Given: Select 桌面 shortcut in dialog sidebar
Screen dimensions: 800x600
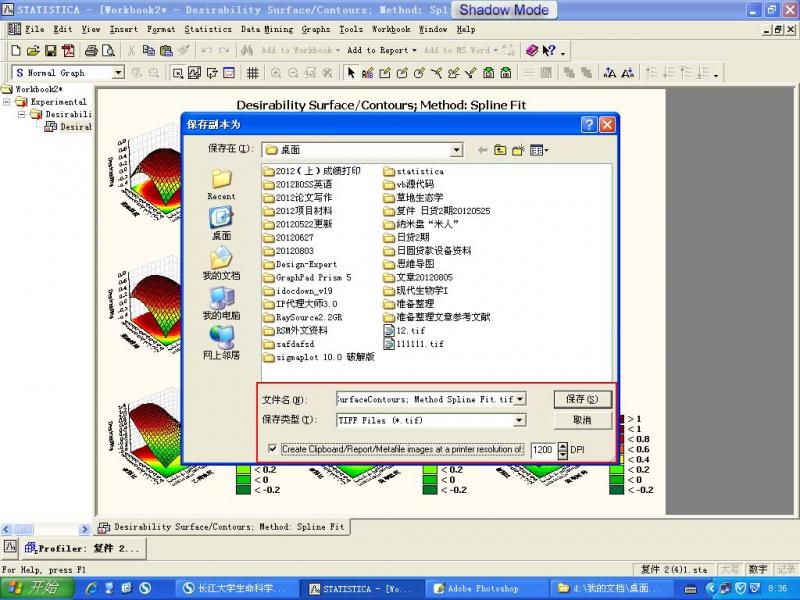Looking at the screenshot, I should click(x=221, y=223).
